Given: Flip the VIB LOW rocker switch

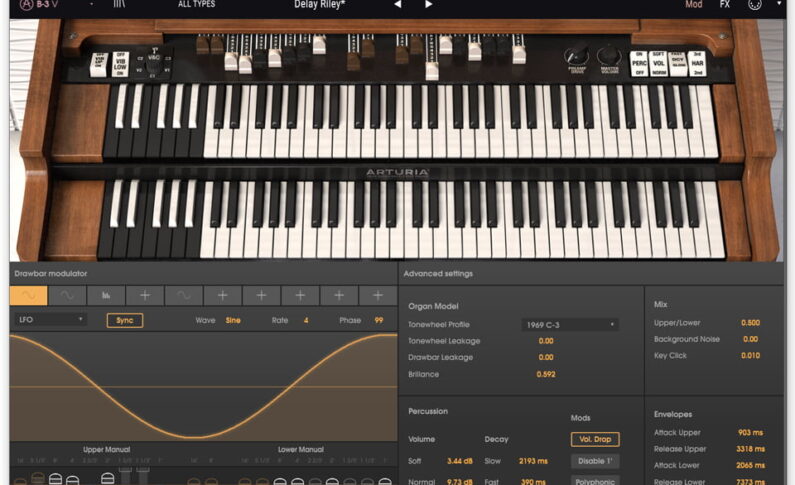Looking at the screenshot, I should pos(120,63).
